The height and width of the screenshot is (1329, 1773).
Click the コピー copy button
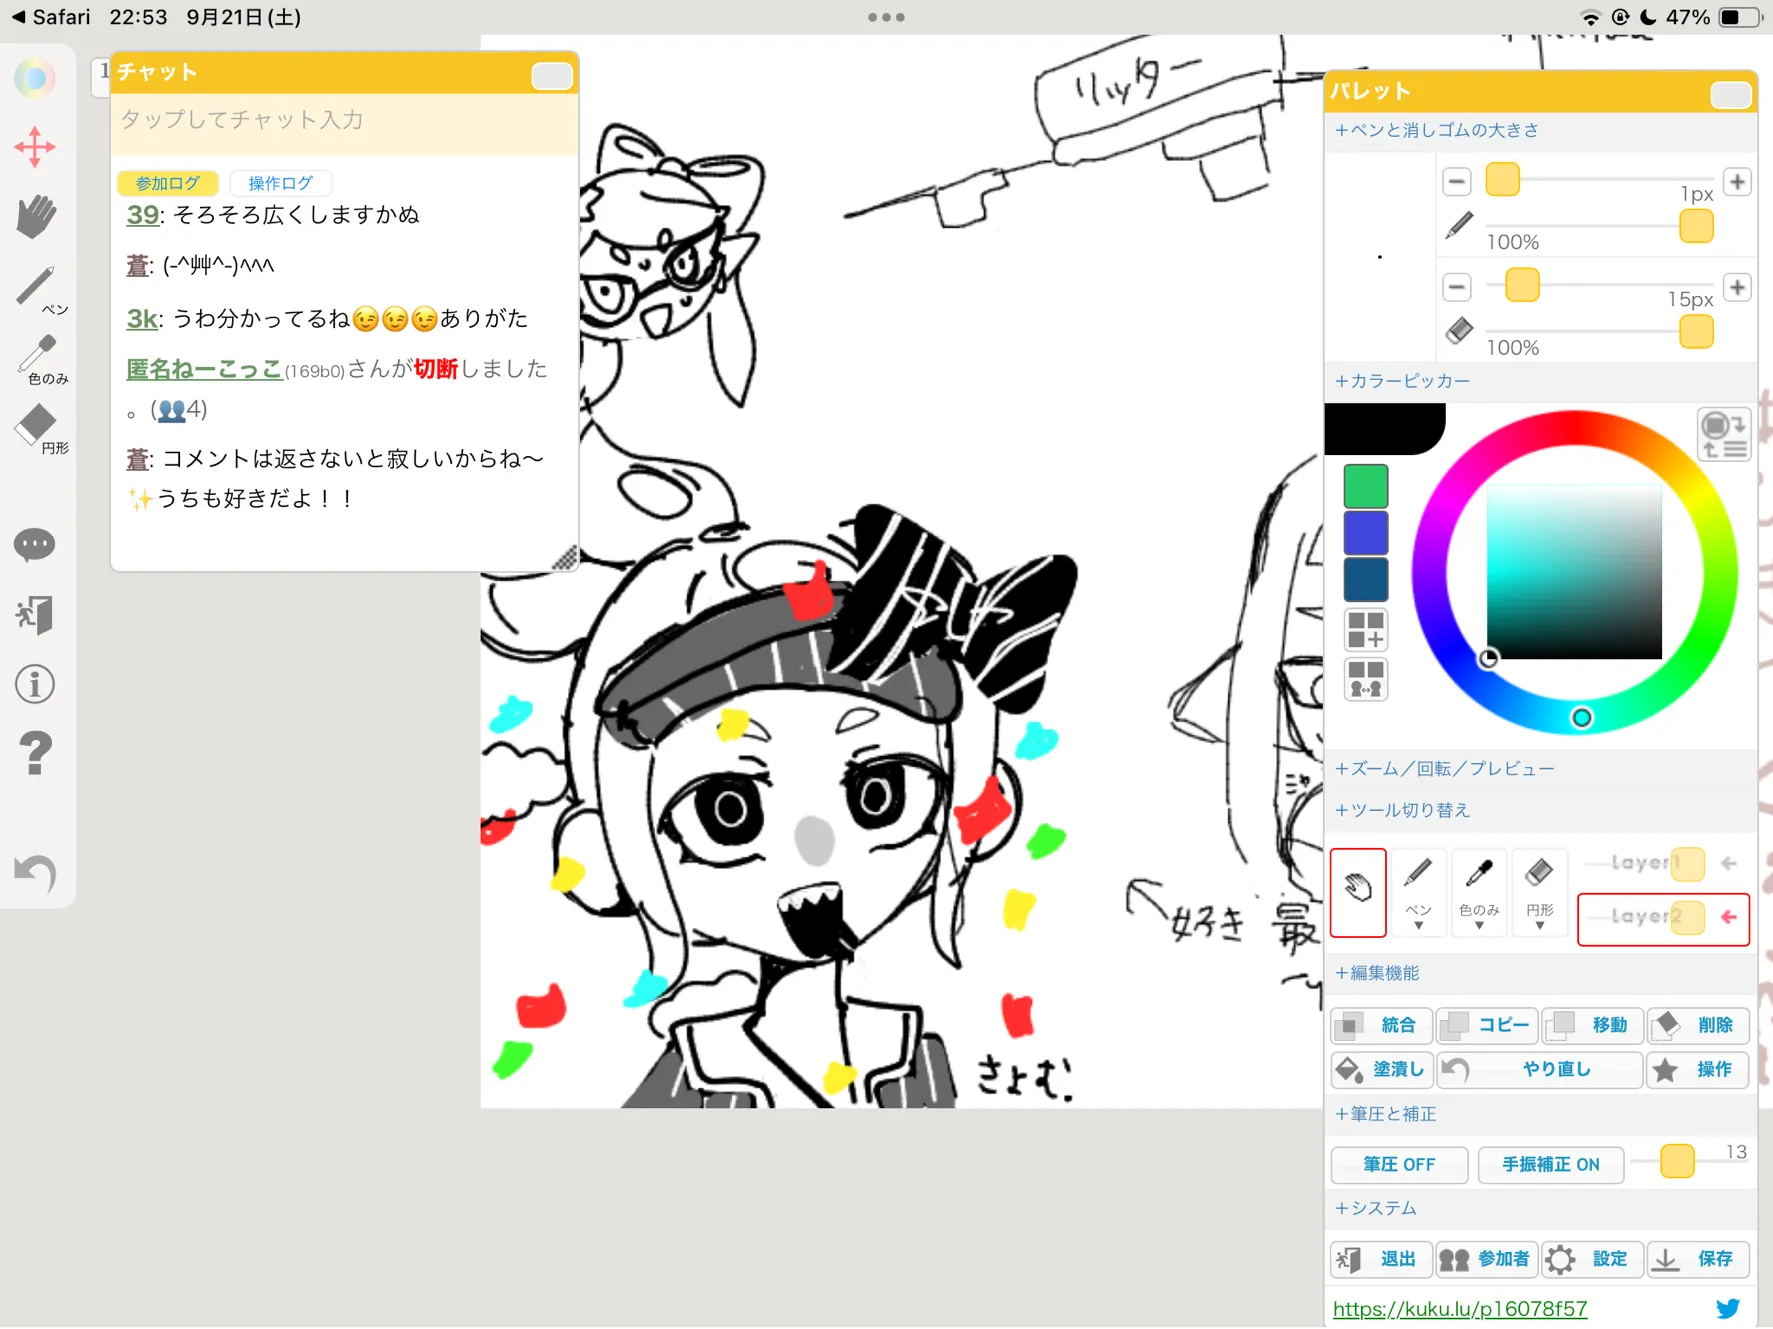[1487, 1025]
